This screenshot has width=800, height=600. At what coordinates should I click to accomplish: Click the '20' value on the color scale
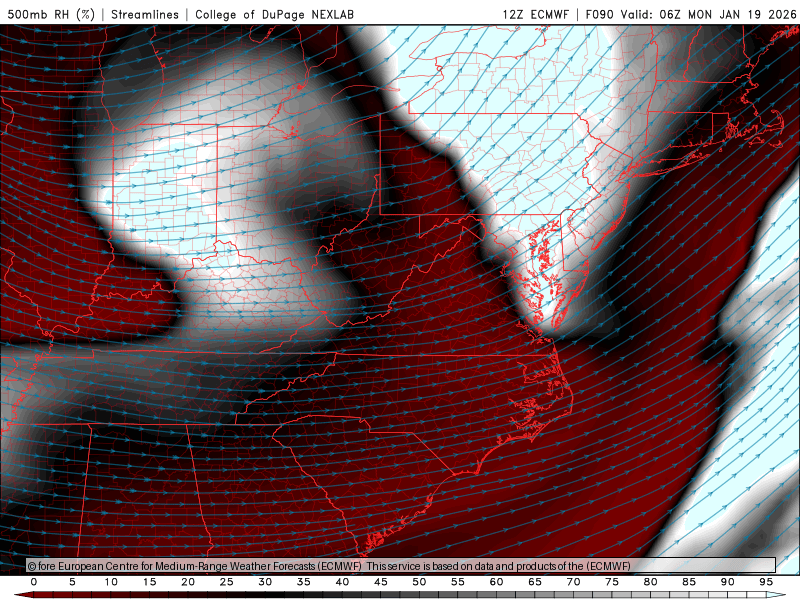188,582
